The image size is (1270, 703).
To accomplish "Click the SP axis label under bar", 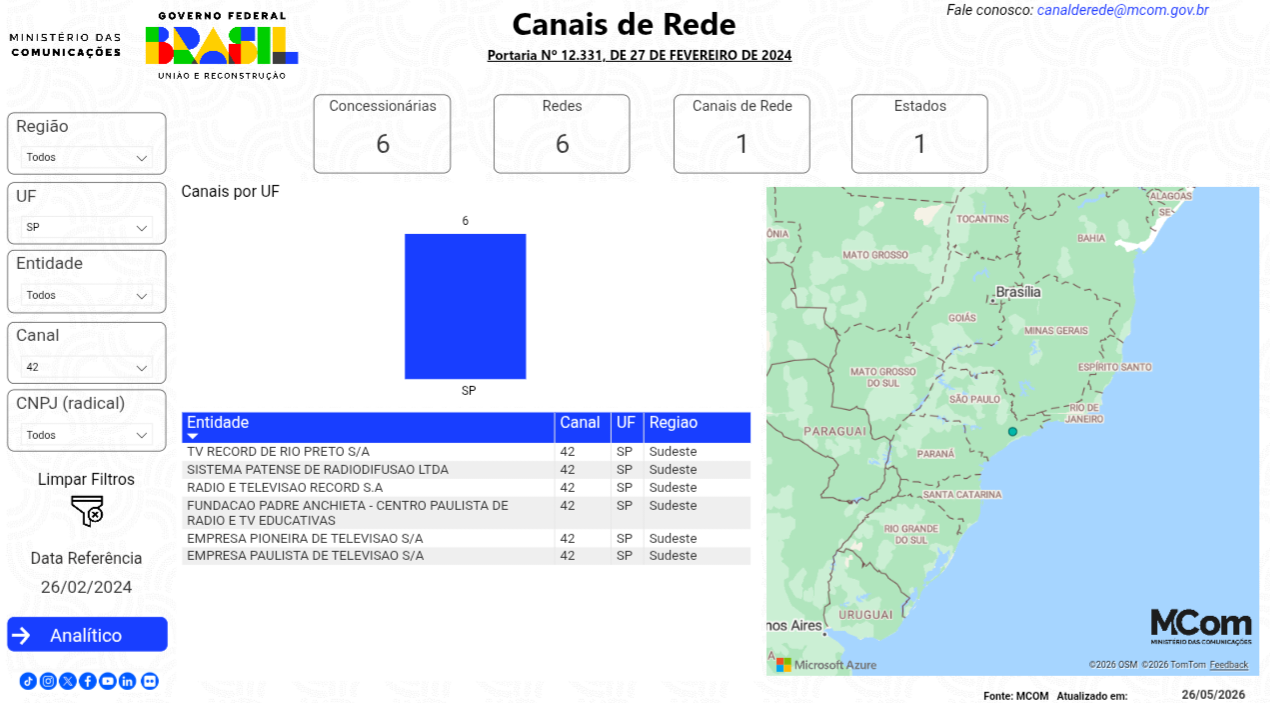I will pyautogui.click(x=469, y=391).
